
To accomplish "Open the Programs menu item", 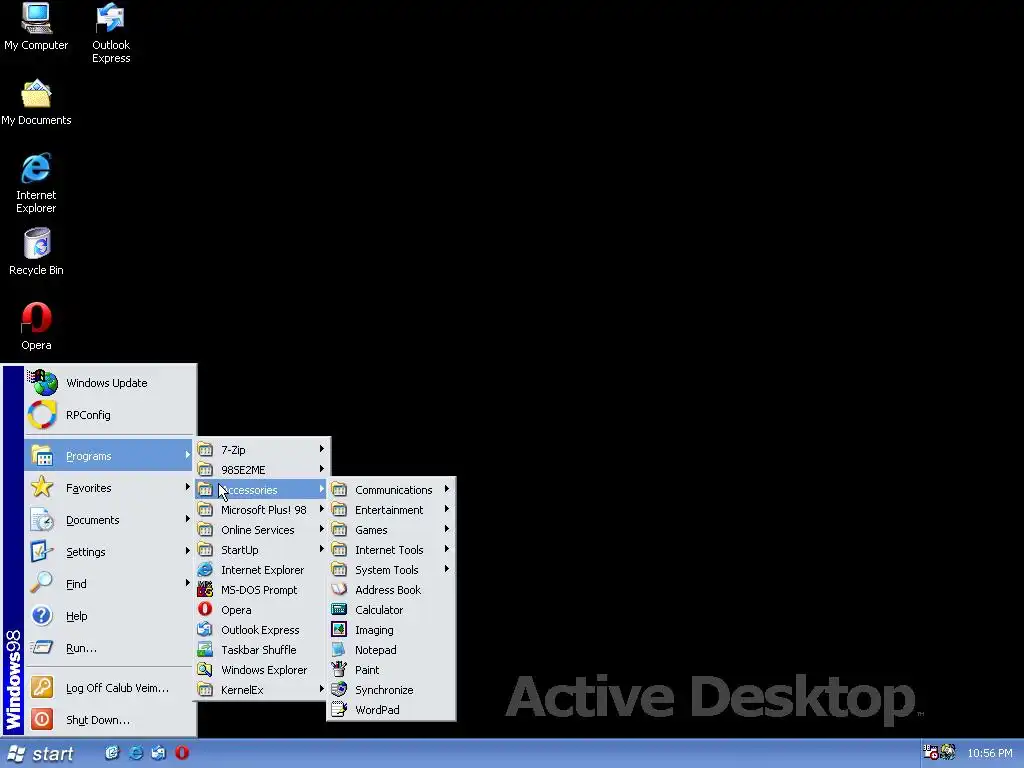I will coord(110,455).
